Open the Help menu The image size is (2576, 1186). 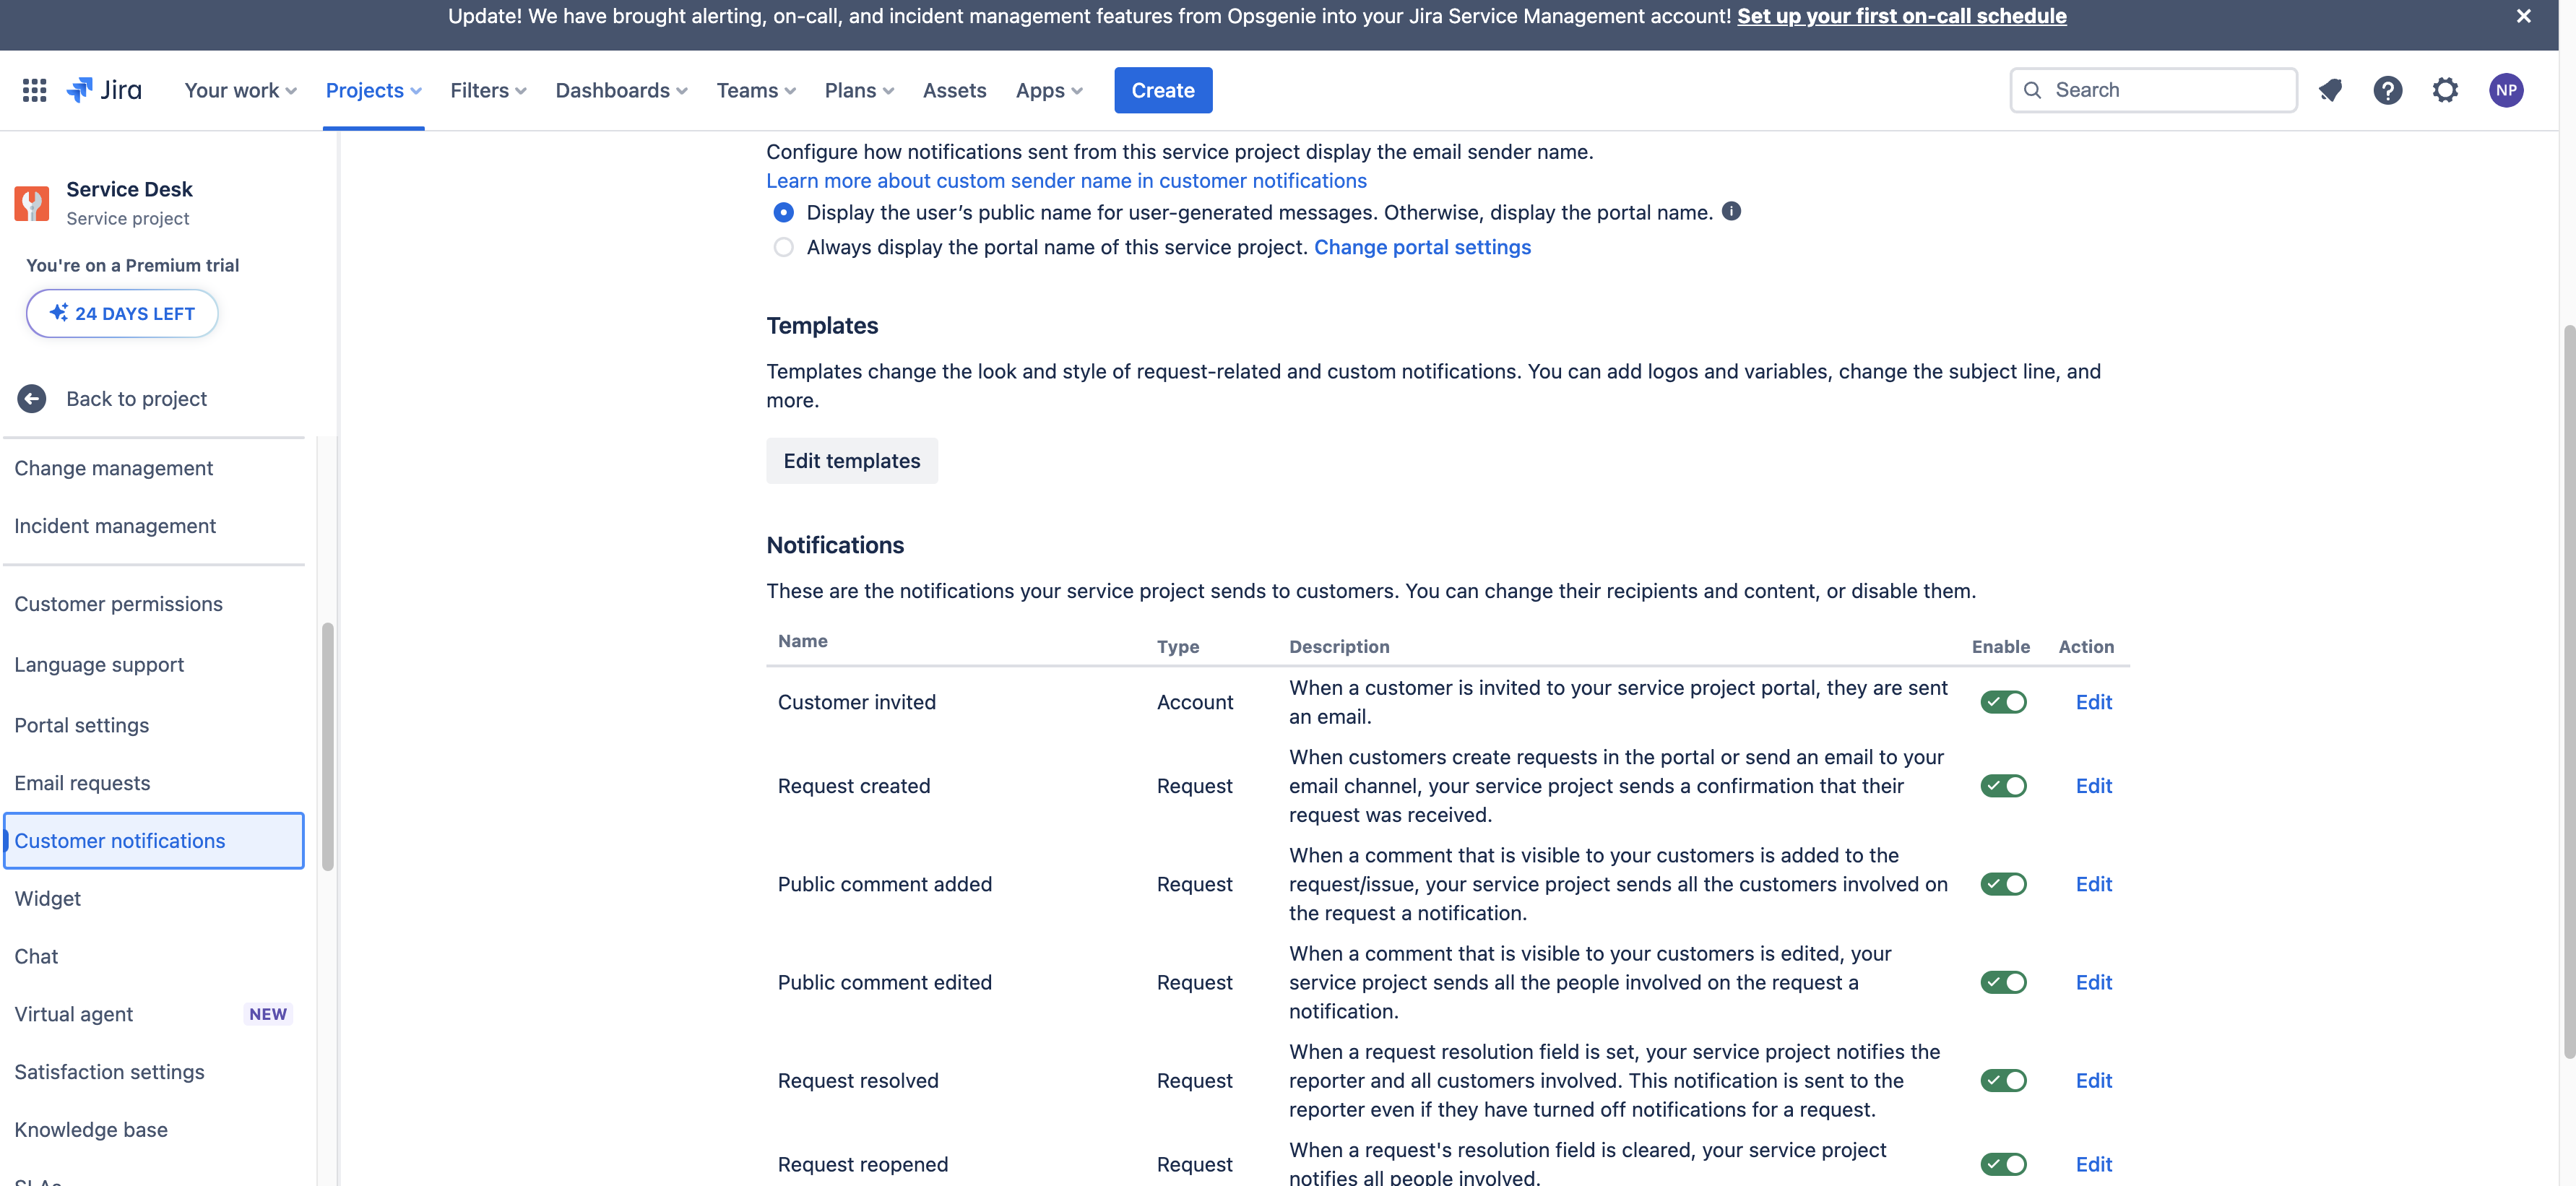point(2388,90)
